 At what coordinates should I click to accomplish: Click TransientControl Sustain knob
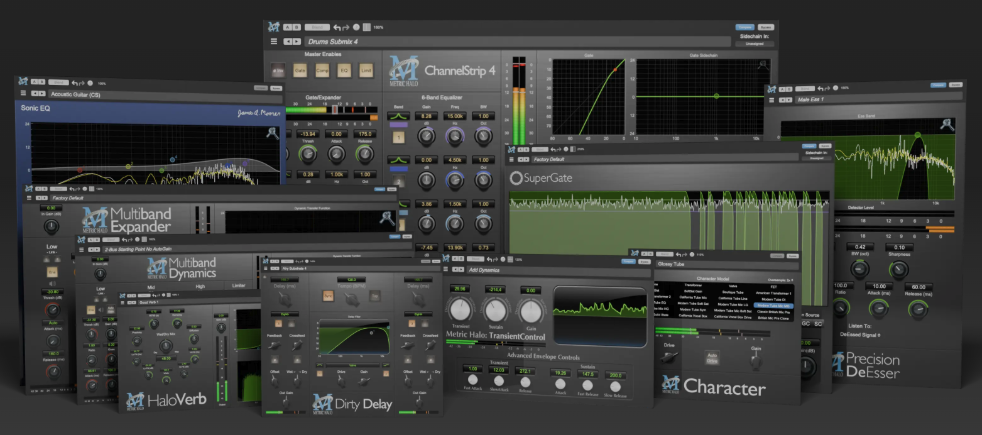tap(495, 310)
